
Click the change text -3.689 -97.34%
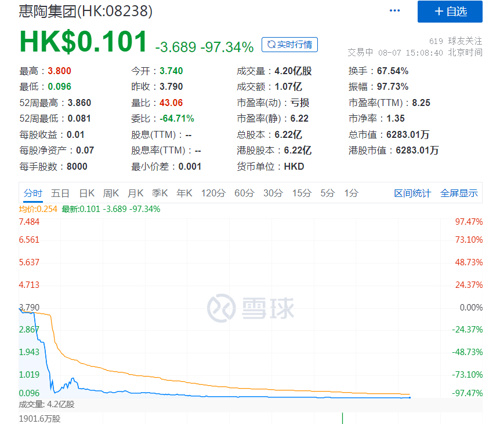(204, 47)
